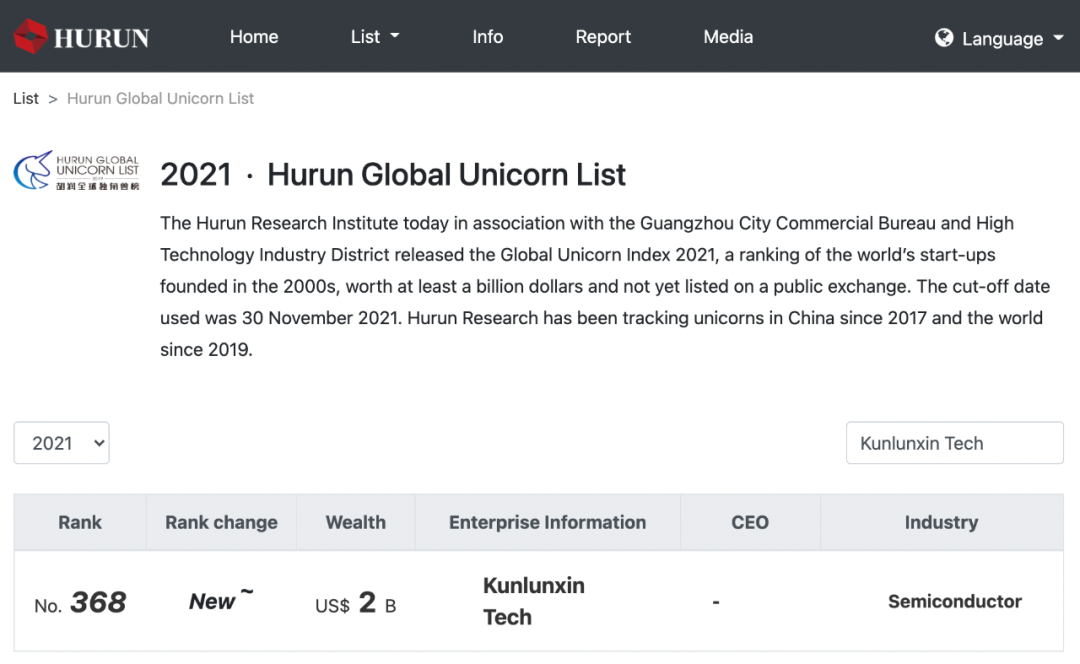Click the Rank column header
The image size is (1080, 664).
[x=80, y=522]
